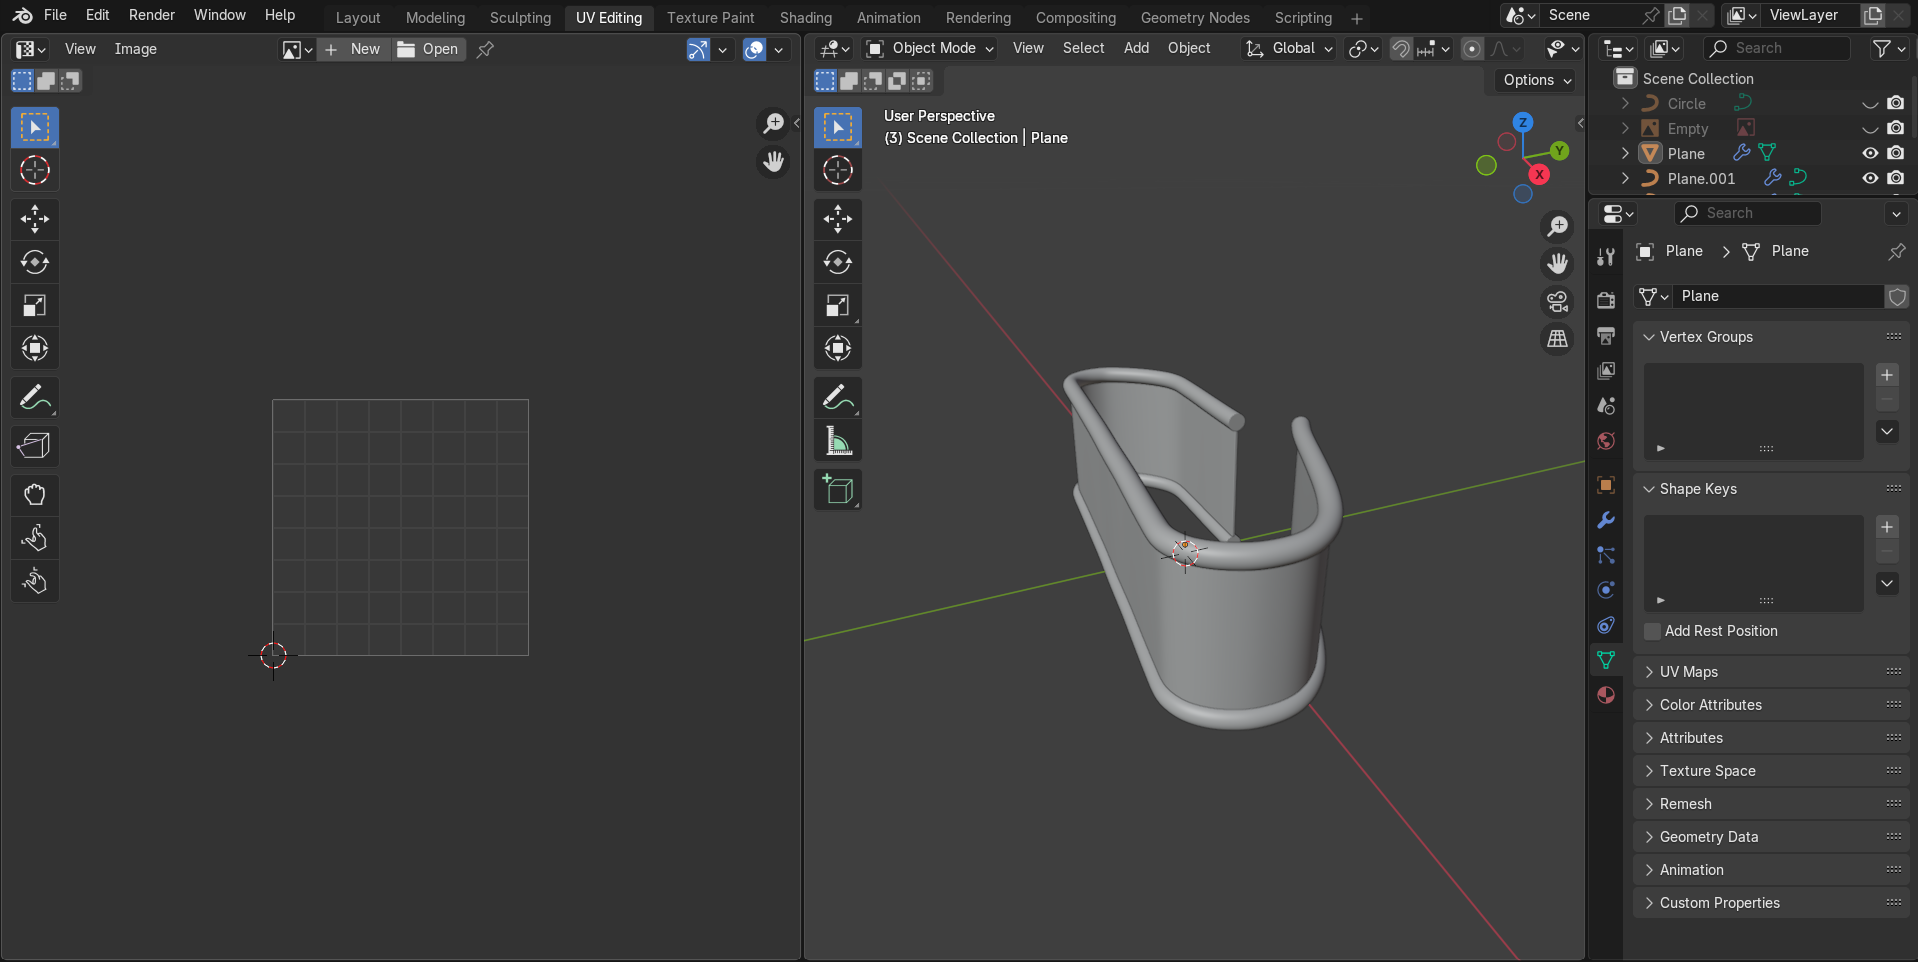This screenshot has height=962, width=1918.
Task: Click the Rip Region tool in UV editor
Action: click(x=35, y=446)
